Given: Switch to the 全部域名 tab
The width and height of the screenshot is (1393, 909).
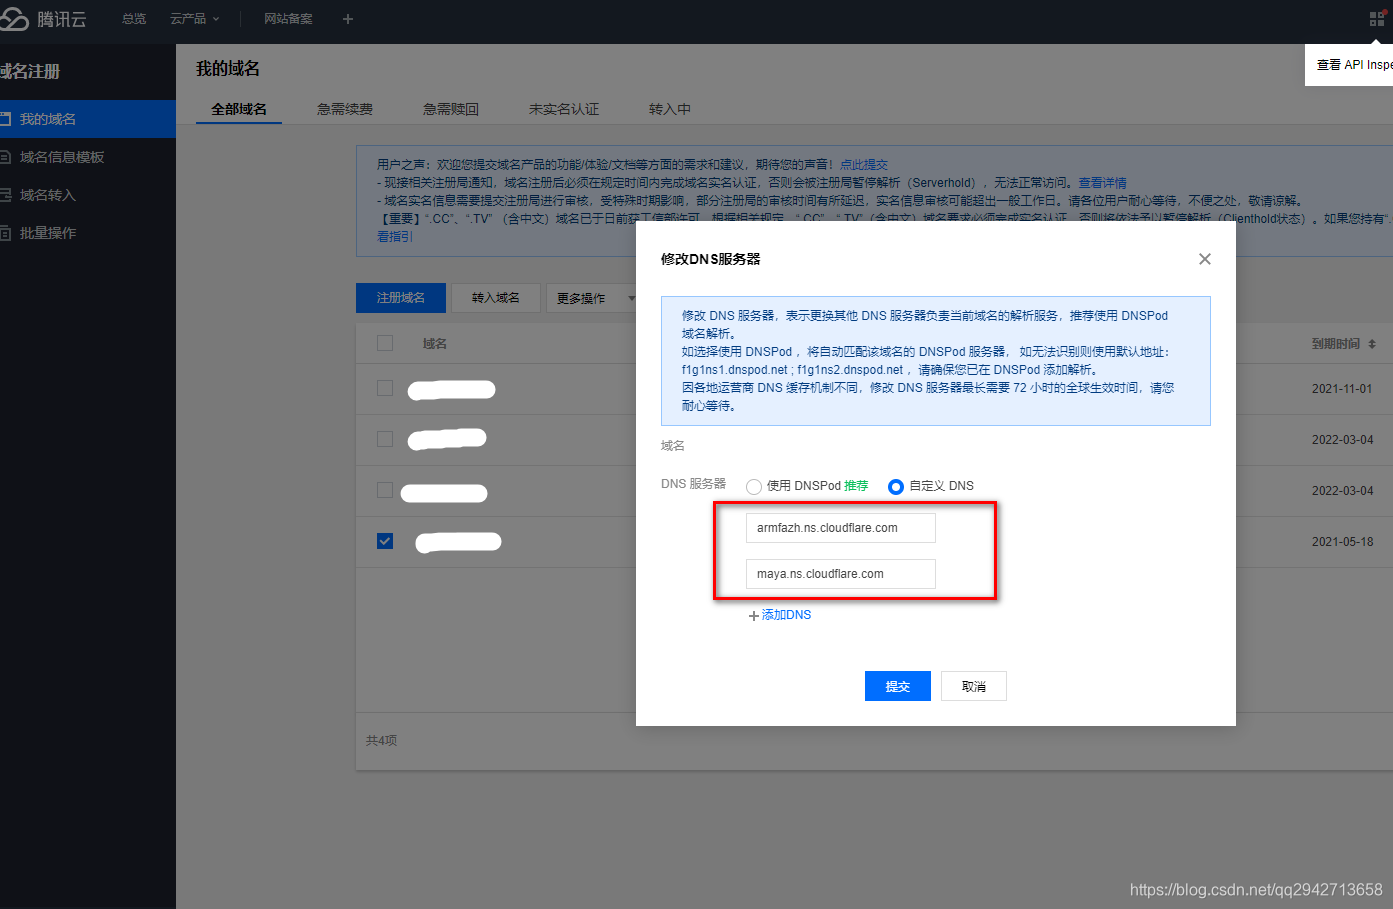Looking at the screenshot, I should tap(239, 109).
